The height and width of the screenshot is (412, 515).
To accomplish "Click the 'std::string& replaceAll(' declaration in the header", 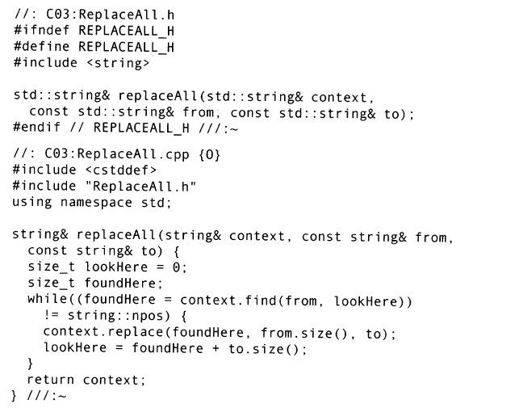I will (108, 96).
